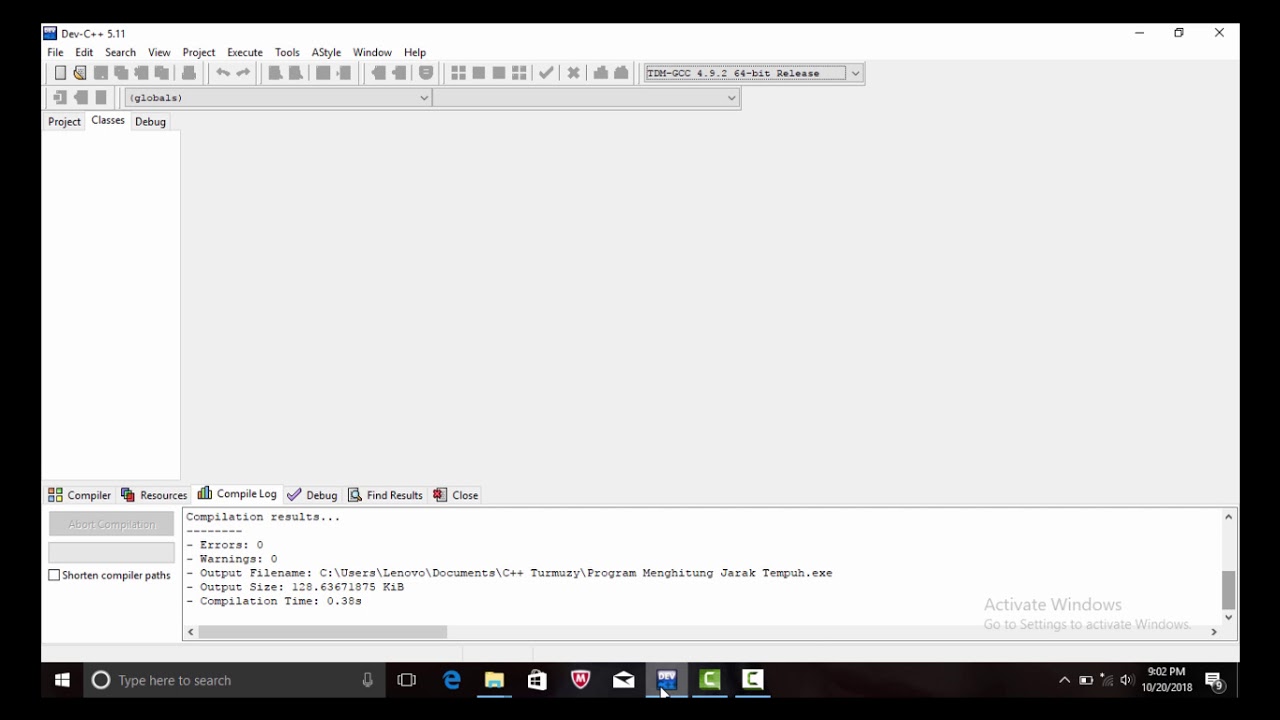1280x720 pixels.
Task: Select the Compile Log tab
Action: 237,494
